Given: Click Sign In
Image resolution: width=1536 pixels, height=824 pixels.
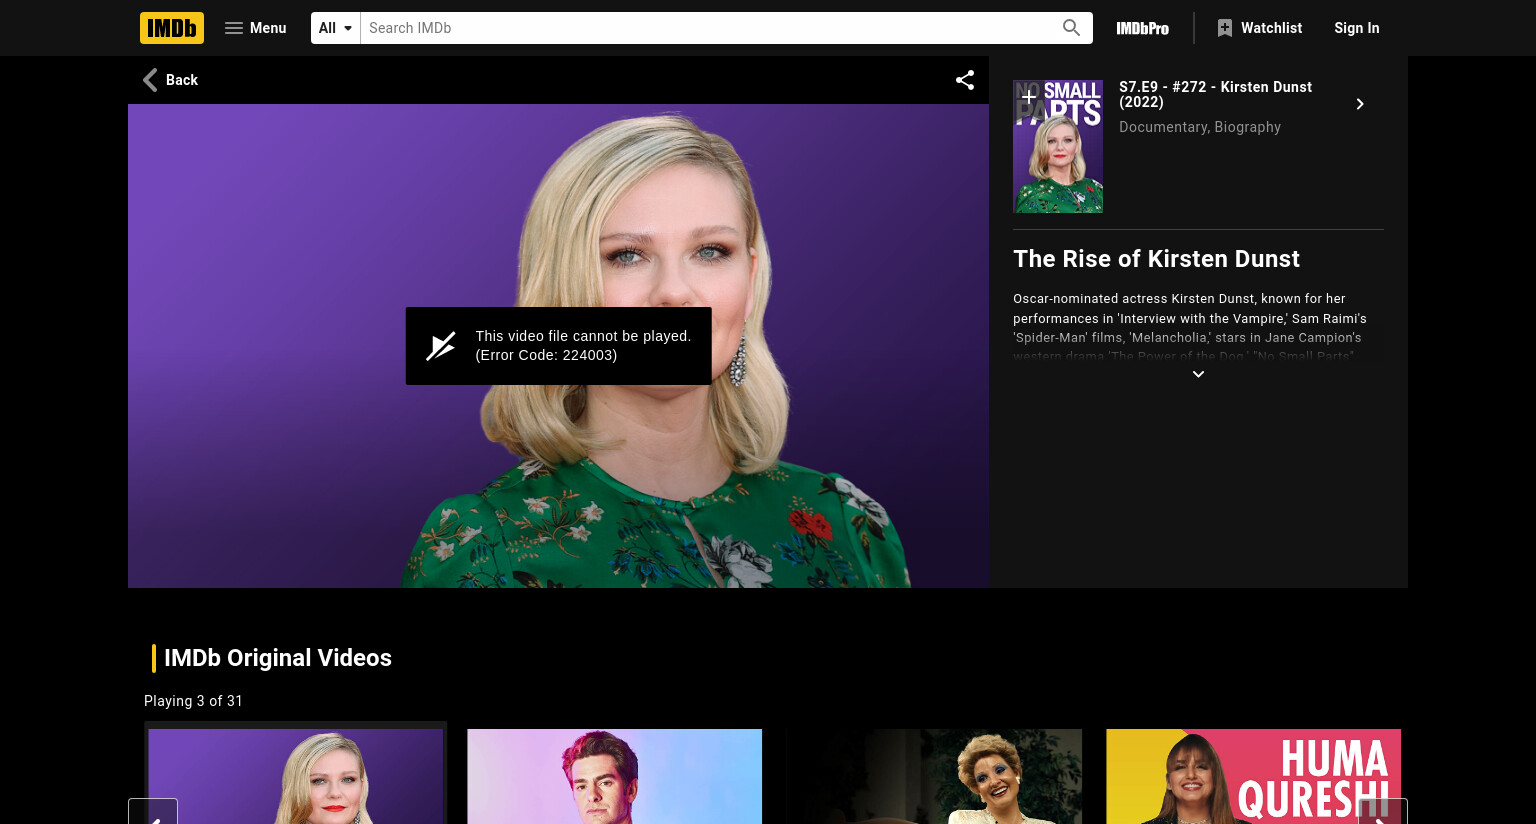Looking at the screenshot, I should tap(1357, 28).
